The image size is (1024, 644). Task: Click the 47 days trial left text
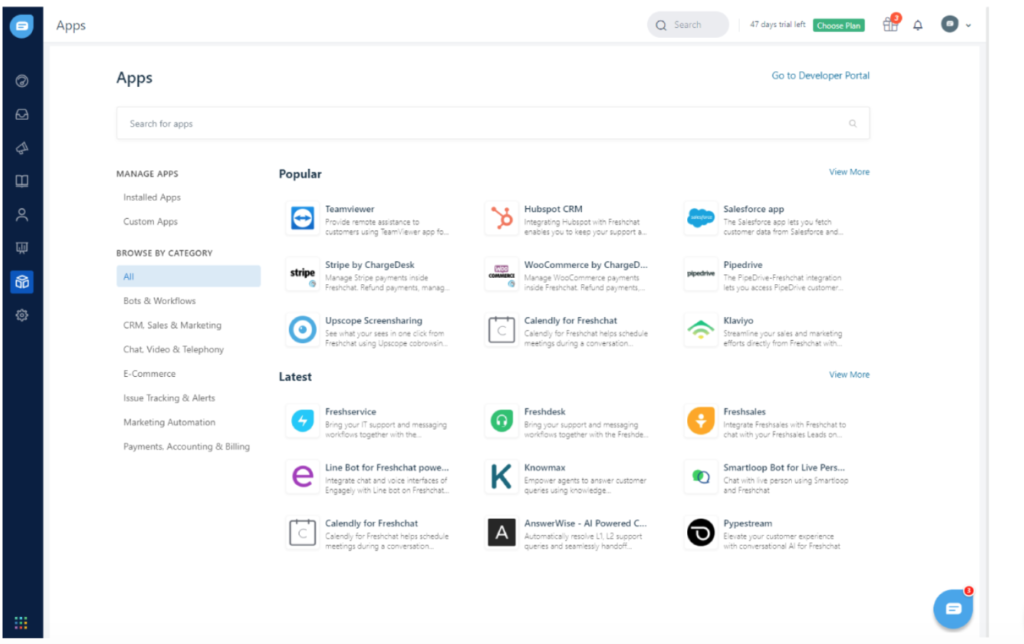(777, 25)
